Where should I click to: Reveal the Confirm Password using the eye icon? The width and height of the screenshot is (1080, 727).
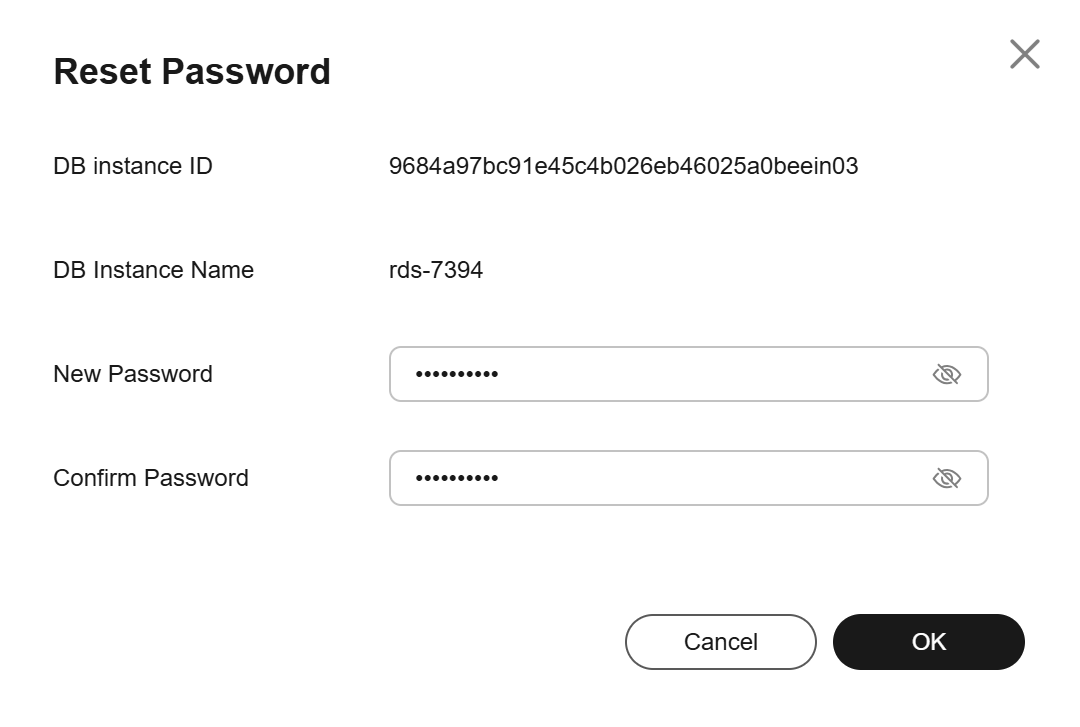[x=946, y=478]
